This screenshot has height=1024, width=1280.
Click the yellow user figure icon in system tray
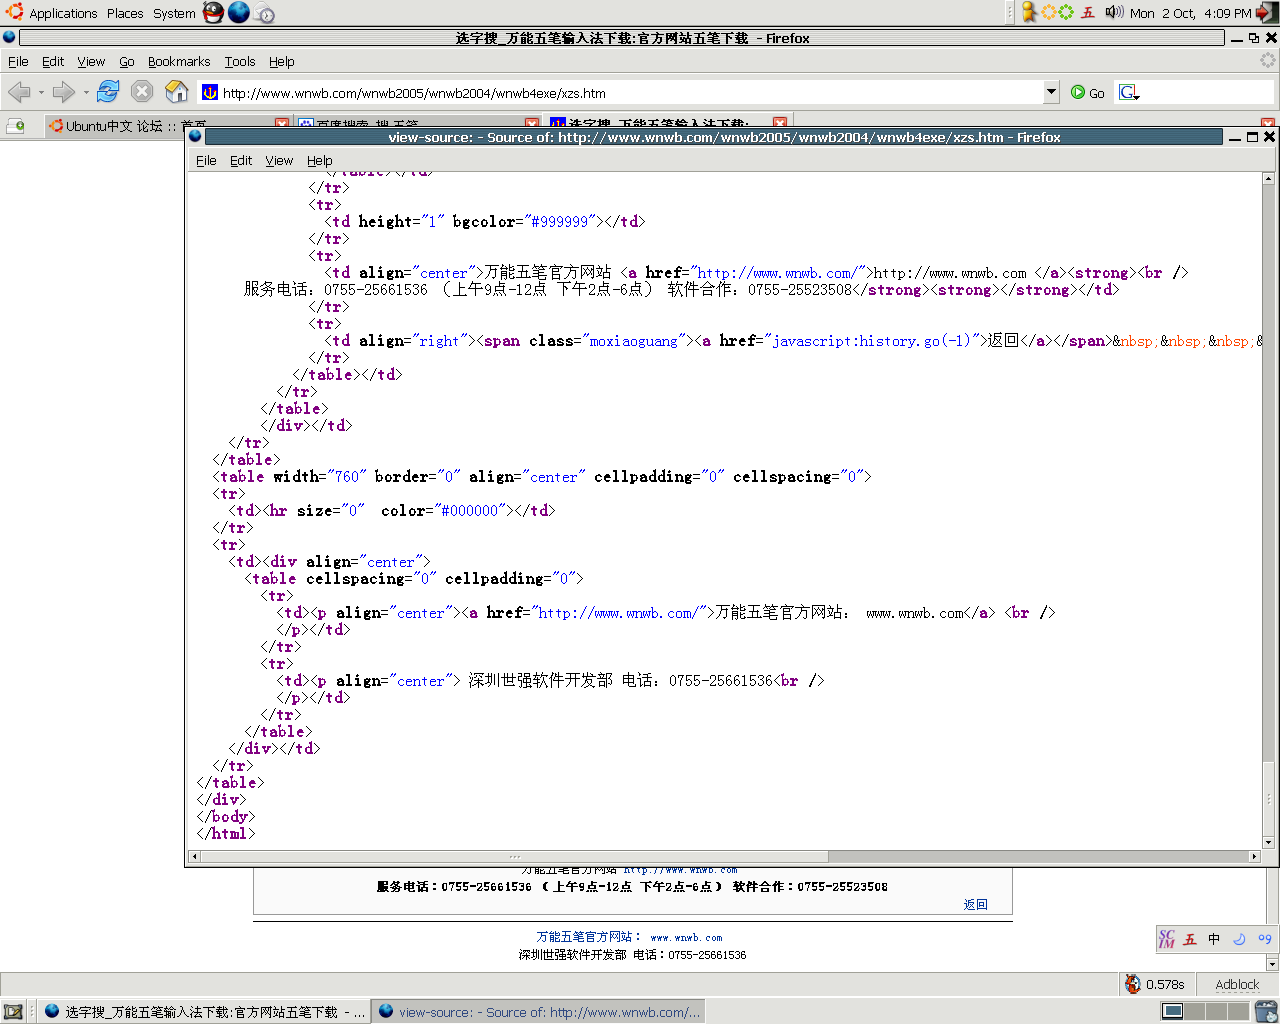click(1029, 12)
